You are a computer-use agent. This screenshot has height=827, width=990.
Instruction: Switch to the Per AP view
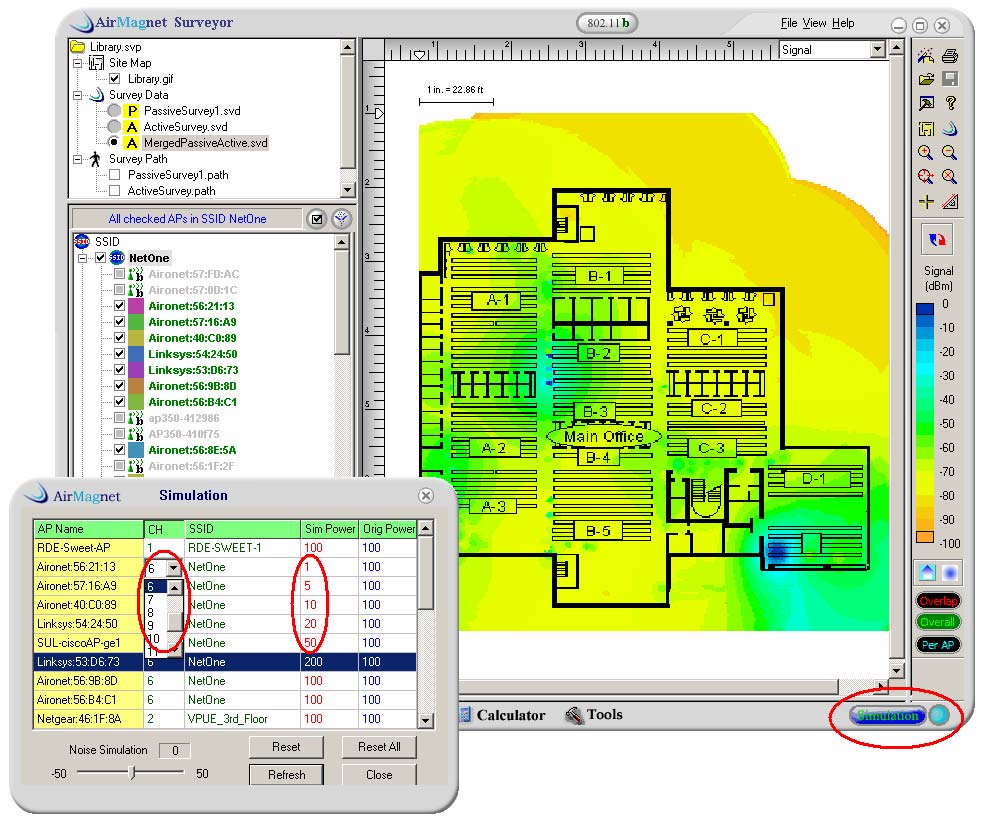[x=938, y=645]
